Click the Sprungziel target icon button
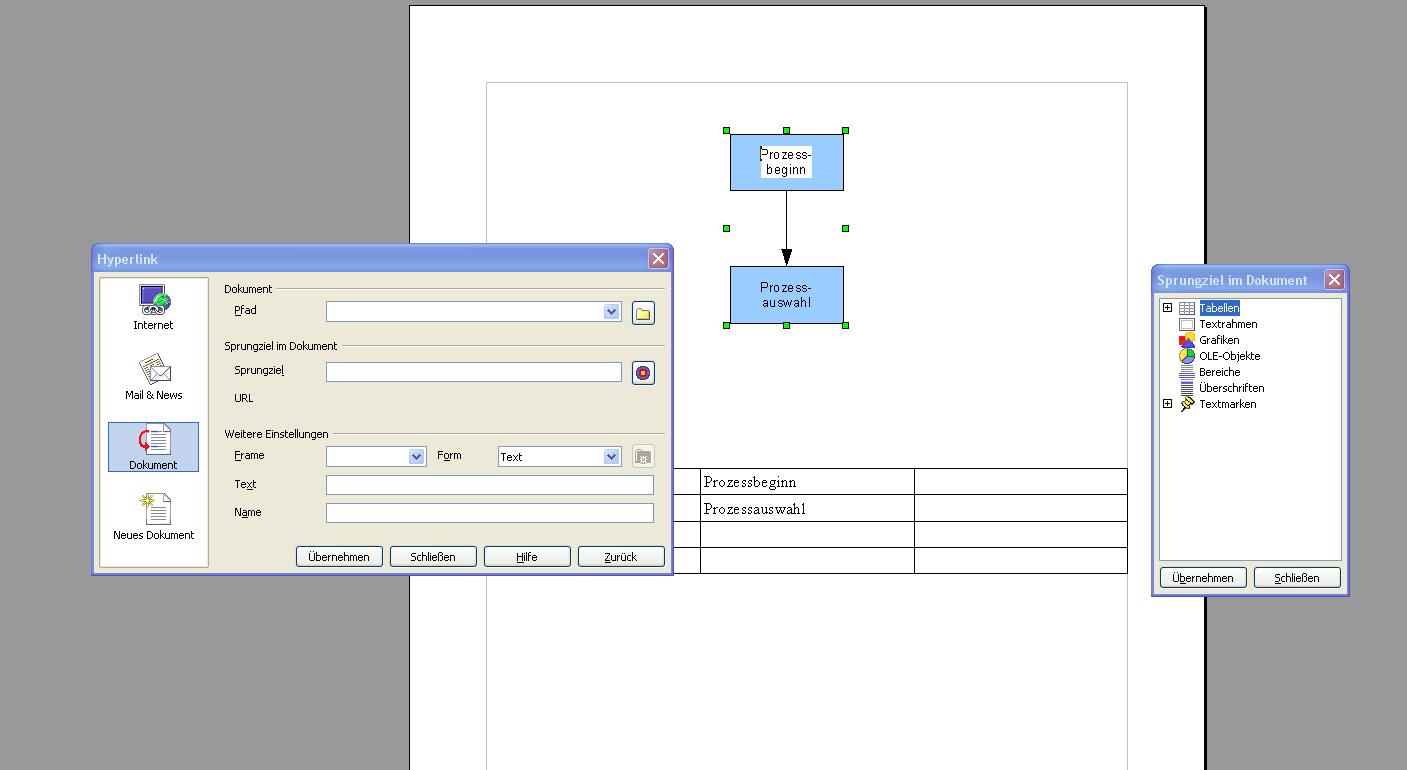The height and width of the screenshot is (770, 1407). tap(643, 373)
